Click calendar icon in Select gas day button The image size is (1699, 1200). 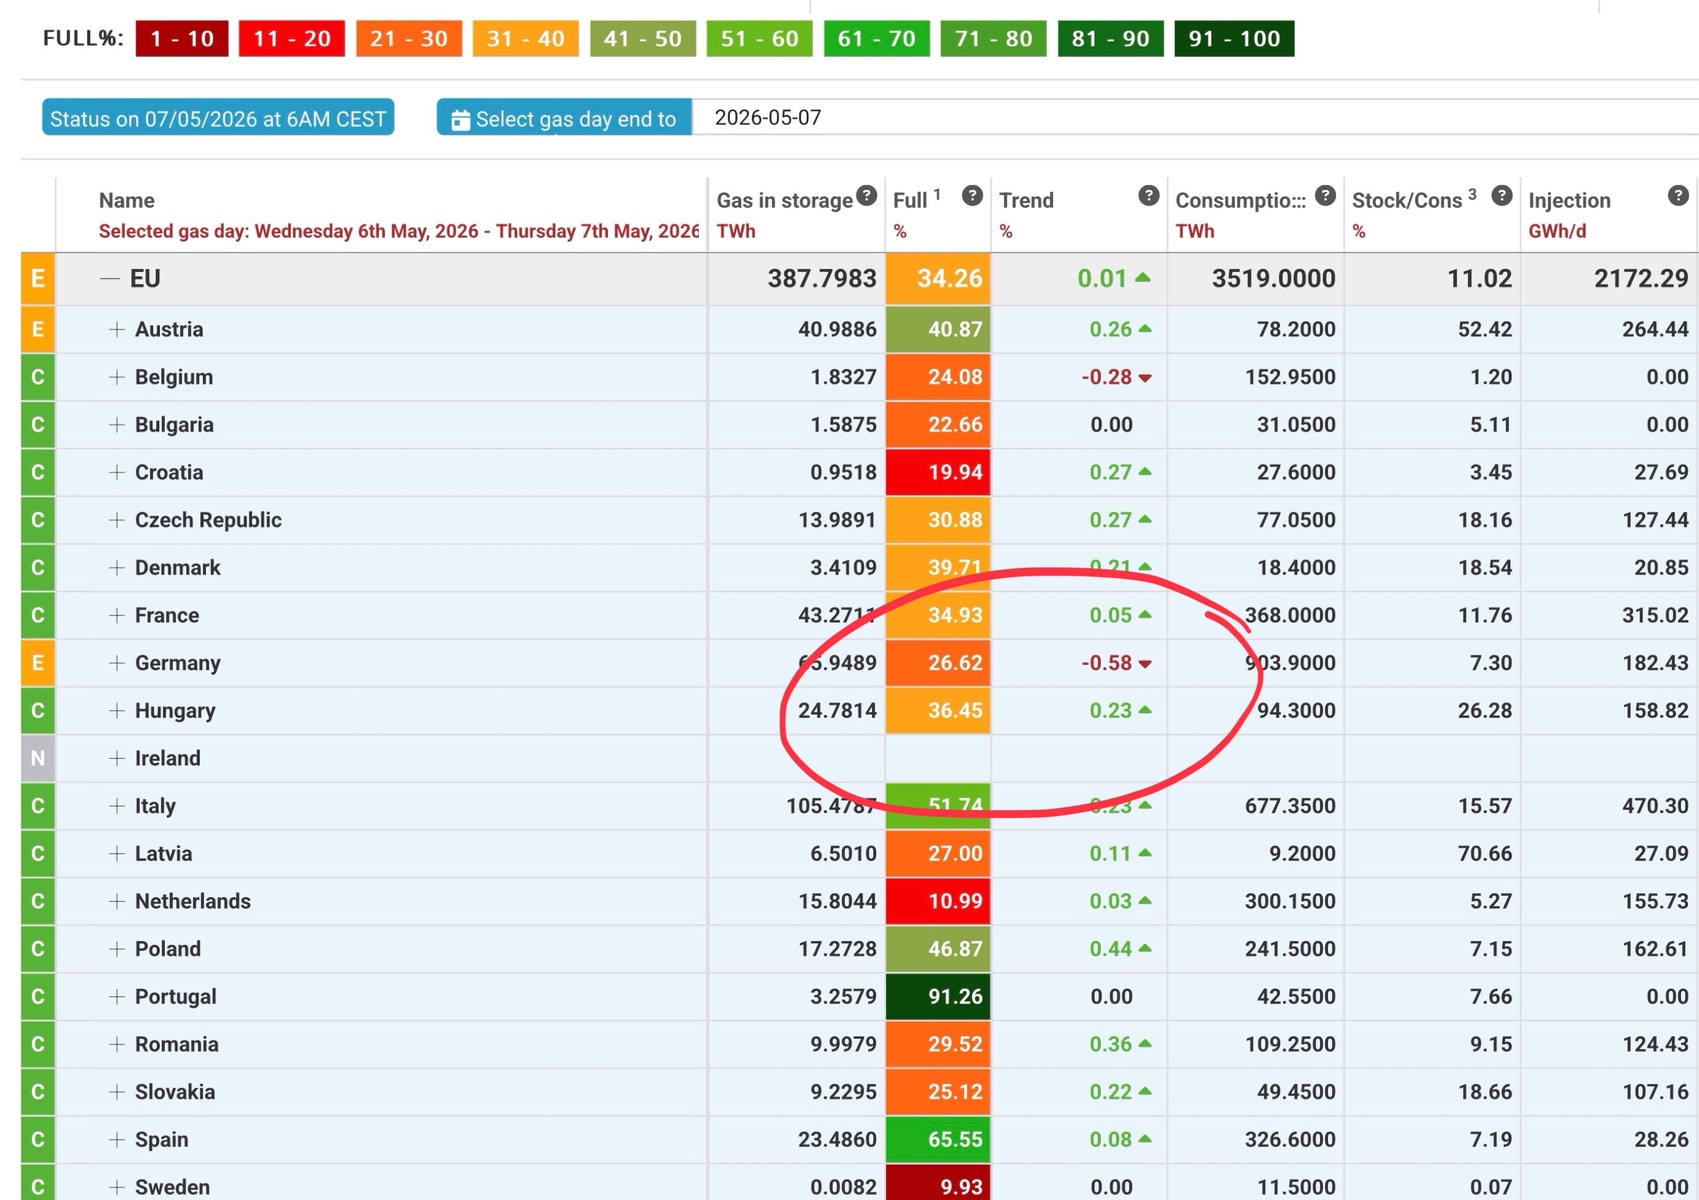tap(460, 120)
